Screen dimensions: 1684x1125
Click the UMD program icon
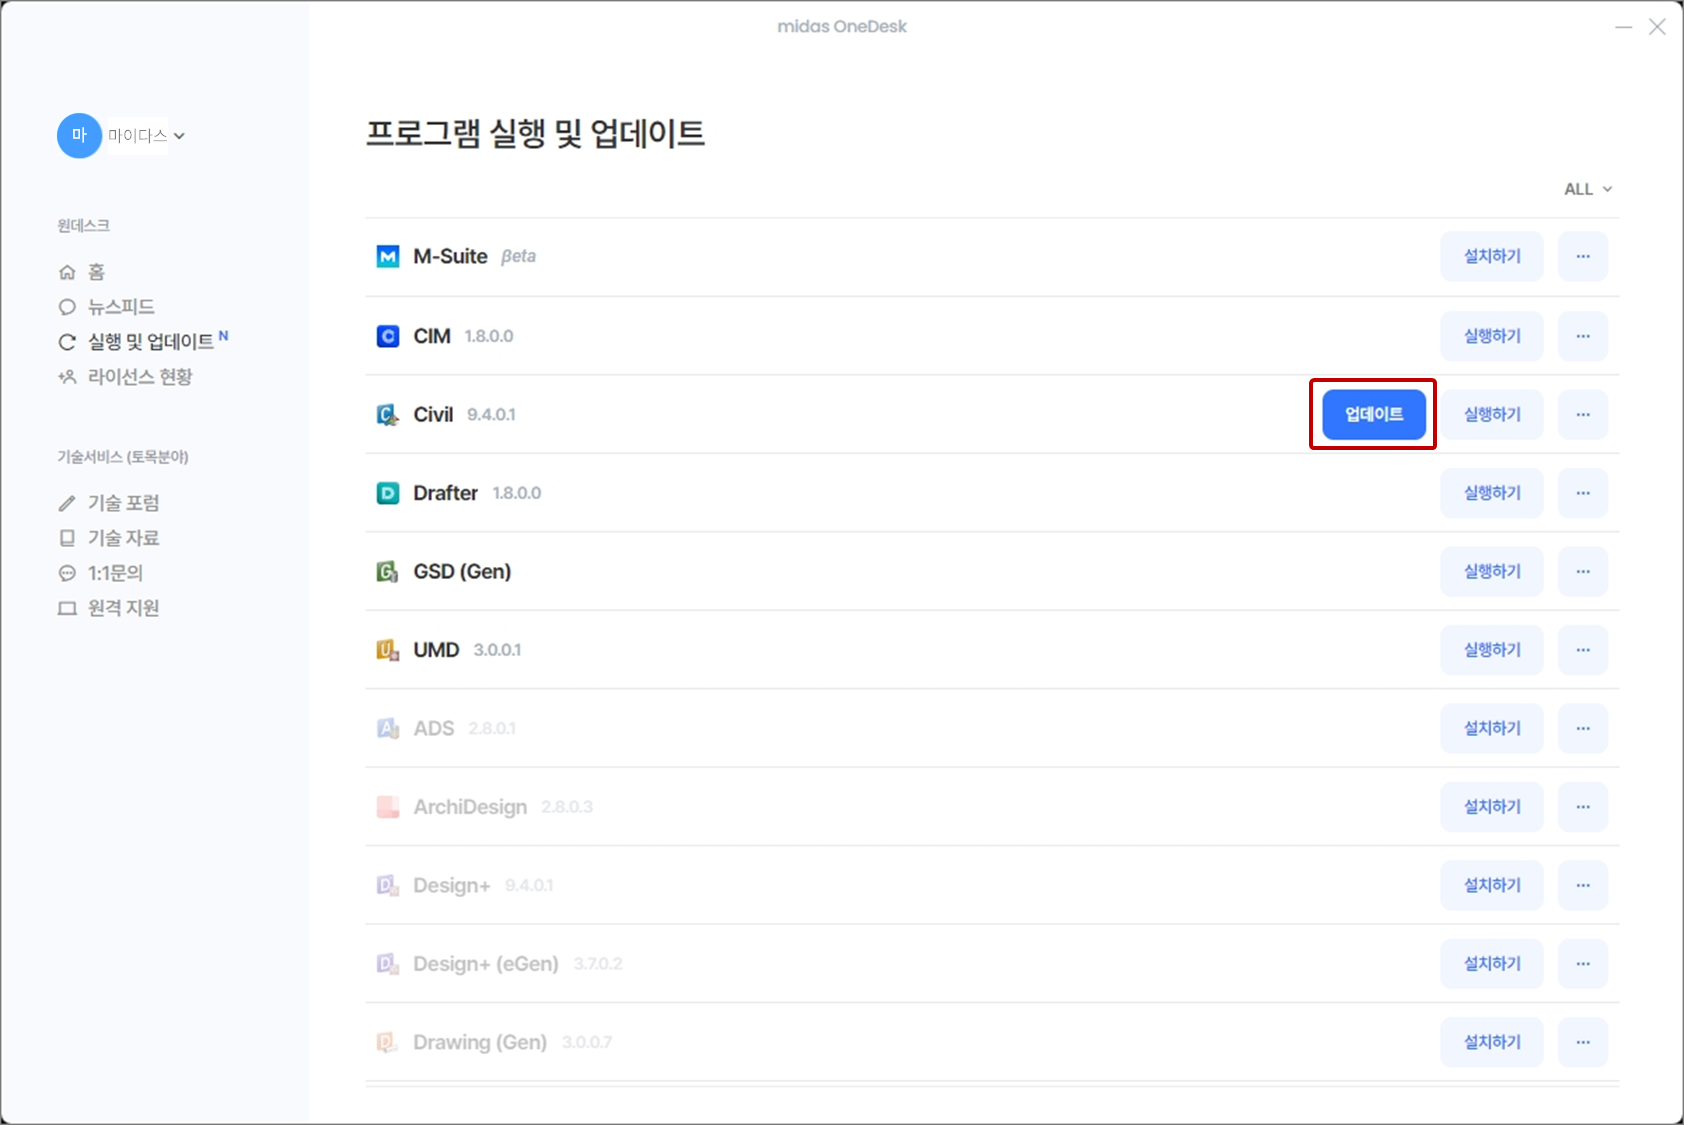(388, 650)
